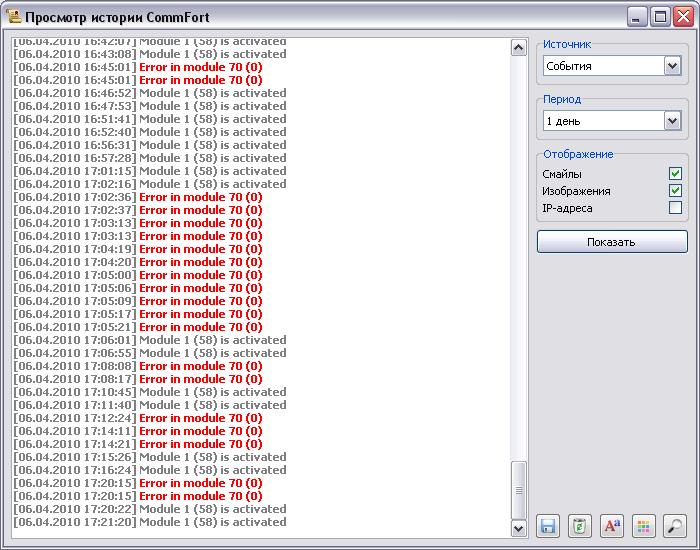Screen dimensions: 700x550
Task: Click the CommFort title bar app icon
Action: [13, 17]
